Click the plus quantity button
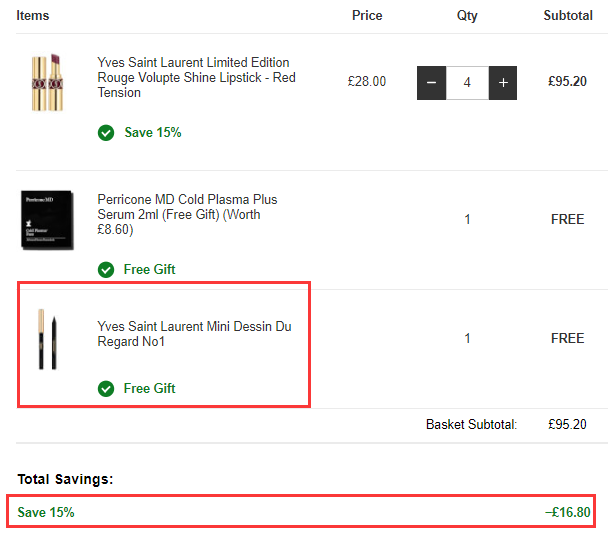The width and height of the screenshot is (608, 533). [503, 83]
